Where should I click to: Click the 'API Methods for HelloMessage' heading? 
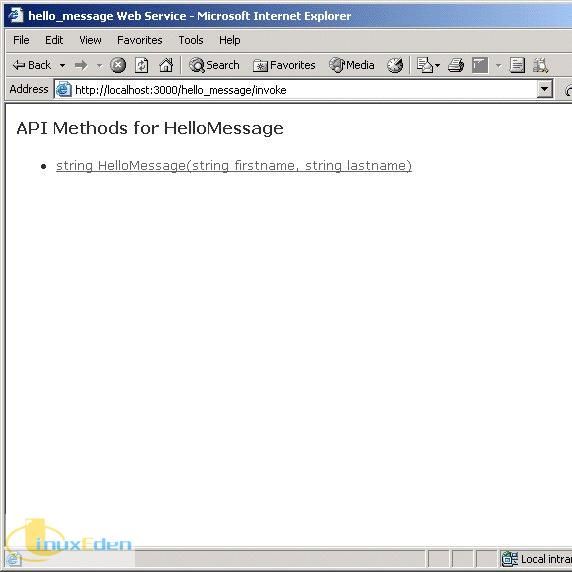pyautogui.click(x=150, y=128)
